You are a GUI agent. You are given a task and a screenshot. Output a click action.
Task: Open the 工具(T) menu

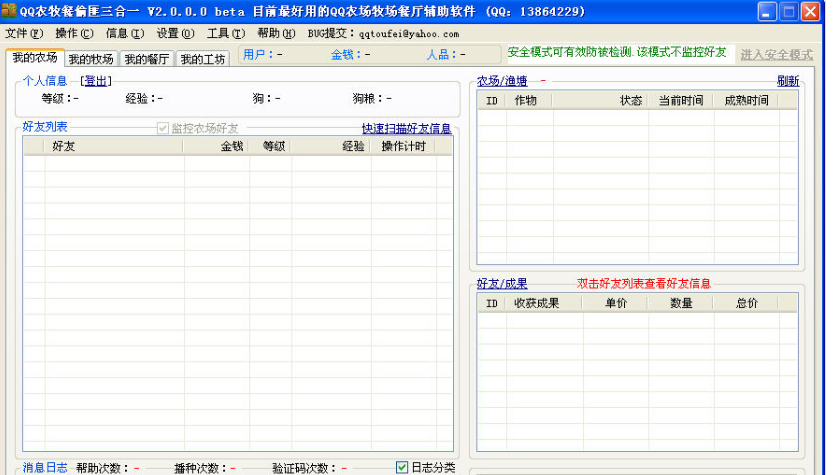point(226,34)
